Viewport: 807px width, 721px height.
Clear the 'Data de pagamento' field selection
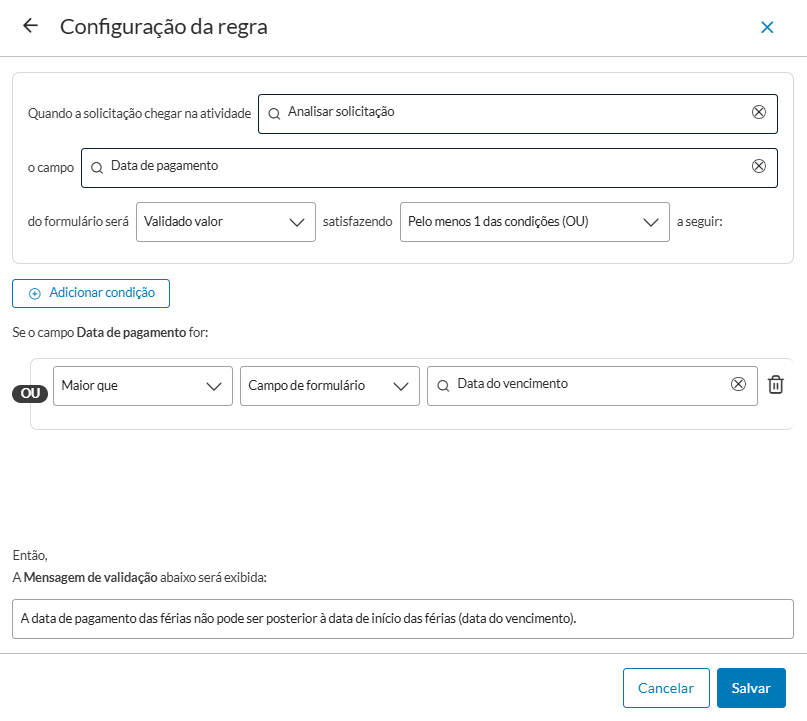pyautogui.click(x=758, y=166)
